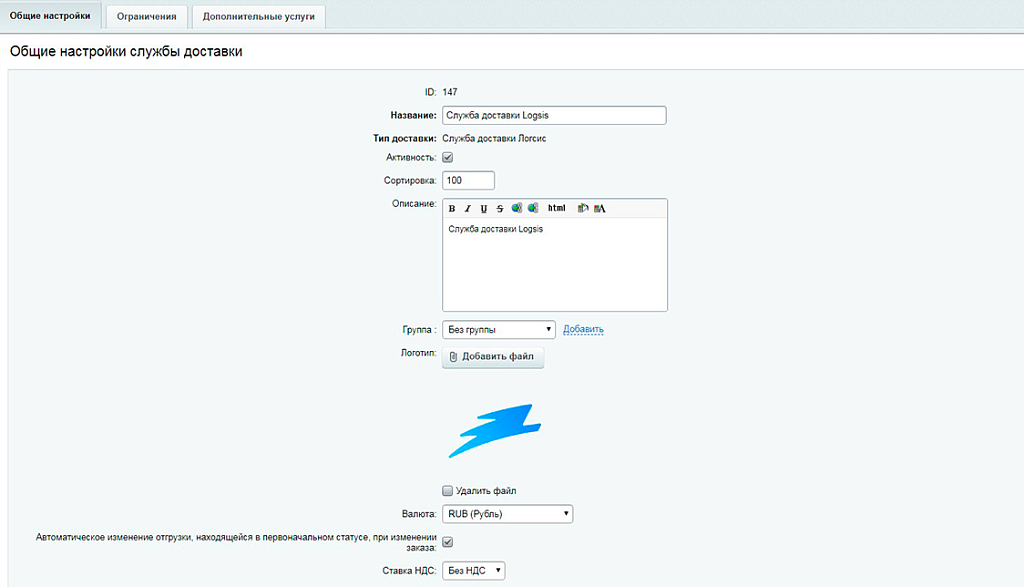Click the Добавить файл button
Viewport: 1024px width, 587px height.
(x=492, y=357)
